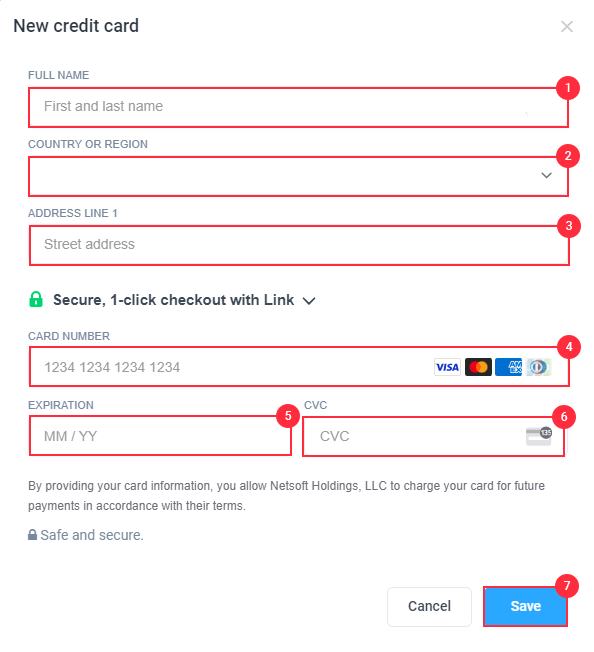Close the New credit card dialog
The height and width of the screenshot is (652, 594).
[567, 27]
